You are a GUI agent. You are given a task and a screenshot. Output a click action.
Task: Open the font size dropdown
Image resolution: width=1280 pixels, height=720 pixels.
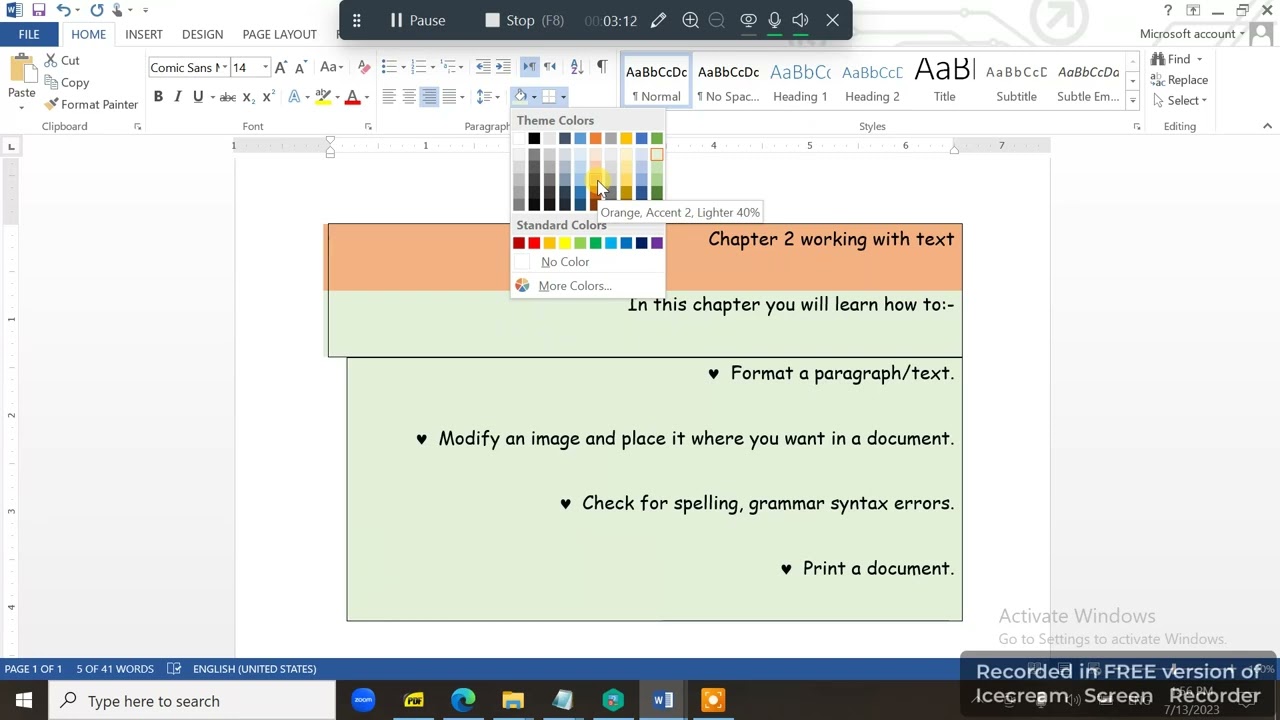coord(265,67)
